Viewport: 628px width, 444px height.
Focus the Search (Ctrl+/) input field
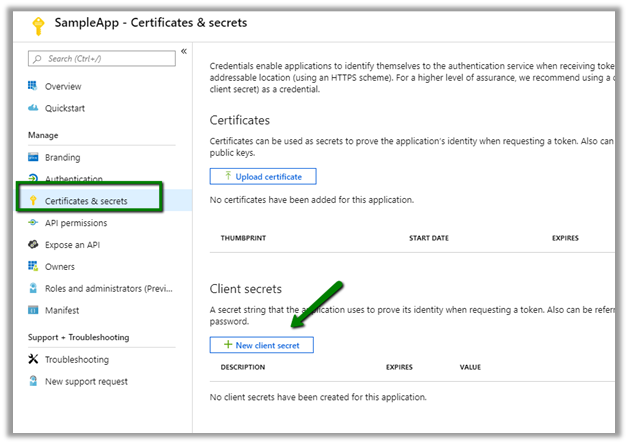point(100,59)
